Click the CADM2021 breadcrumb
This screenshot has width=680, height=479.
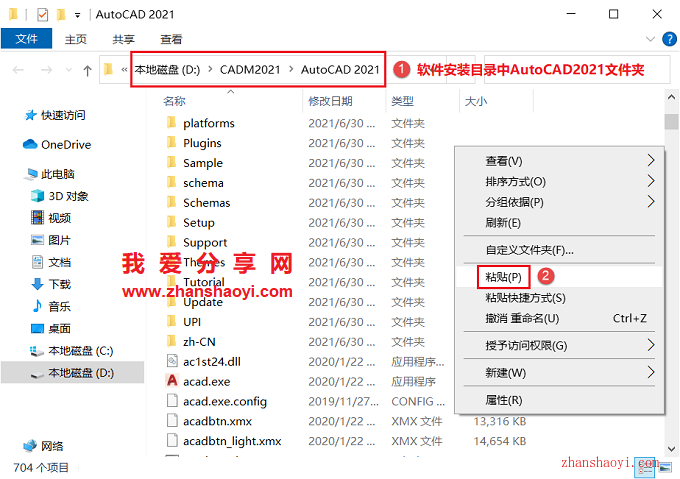[250, 70]
